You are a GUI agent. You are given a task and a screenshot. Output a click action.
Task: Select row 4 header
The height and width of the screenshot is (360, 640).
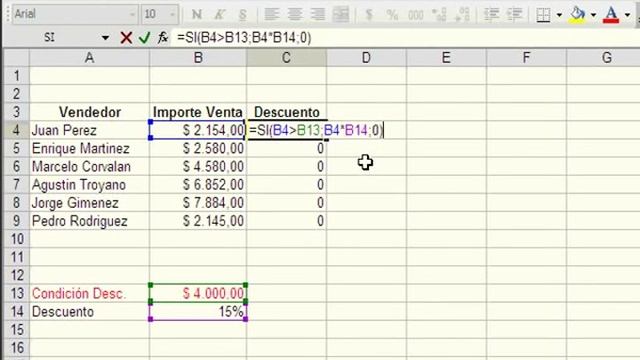[x=16, y=130]
